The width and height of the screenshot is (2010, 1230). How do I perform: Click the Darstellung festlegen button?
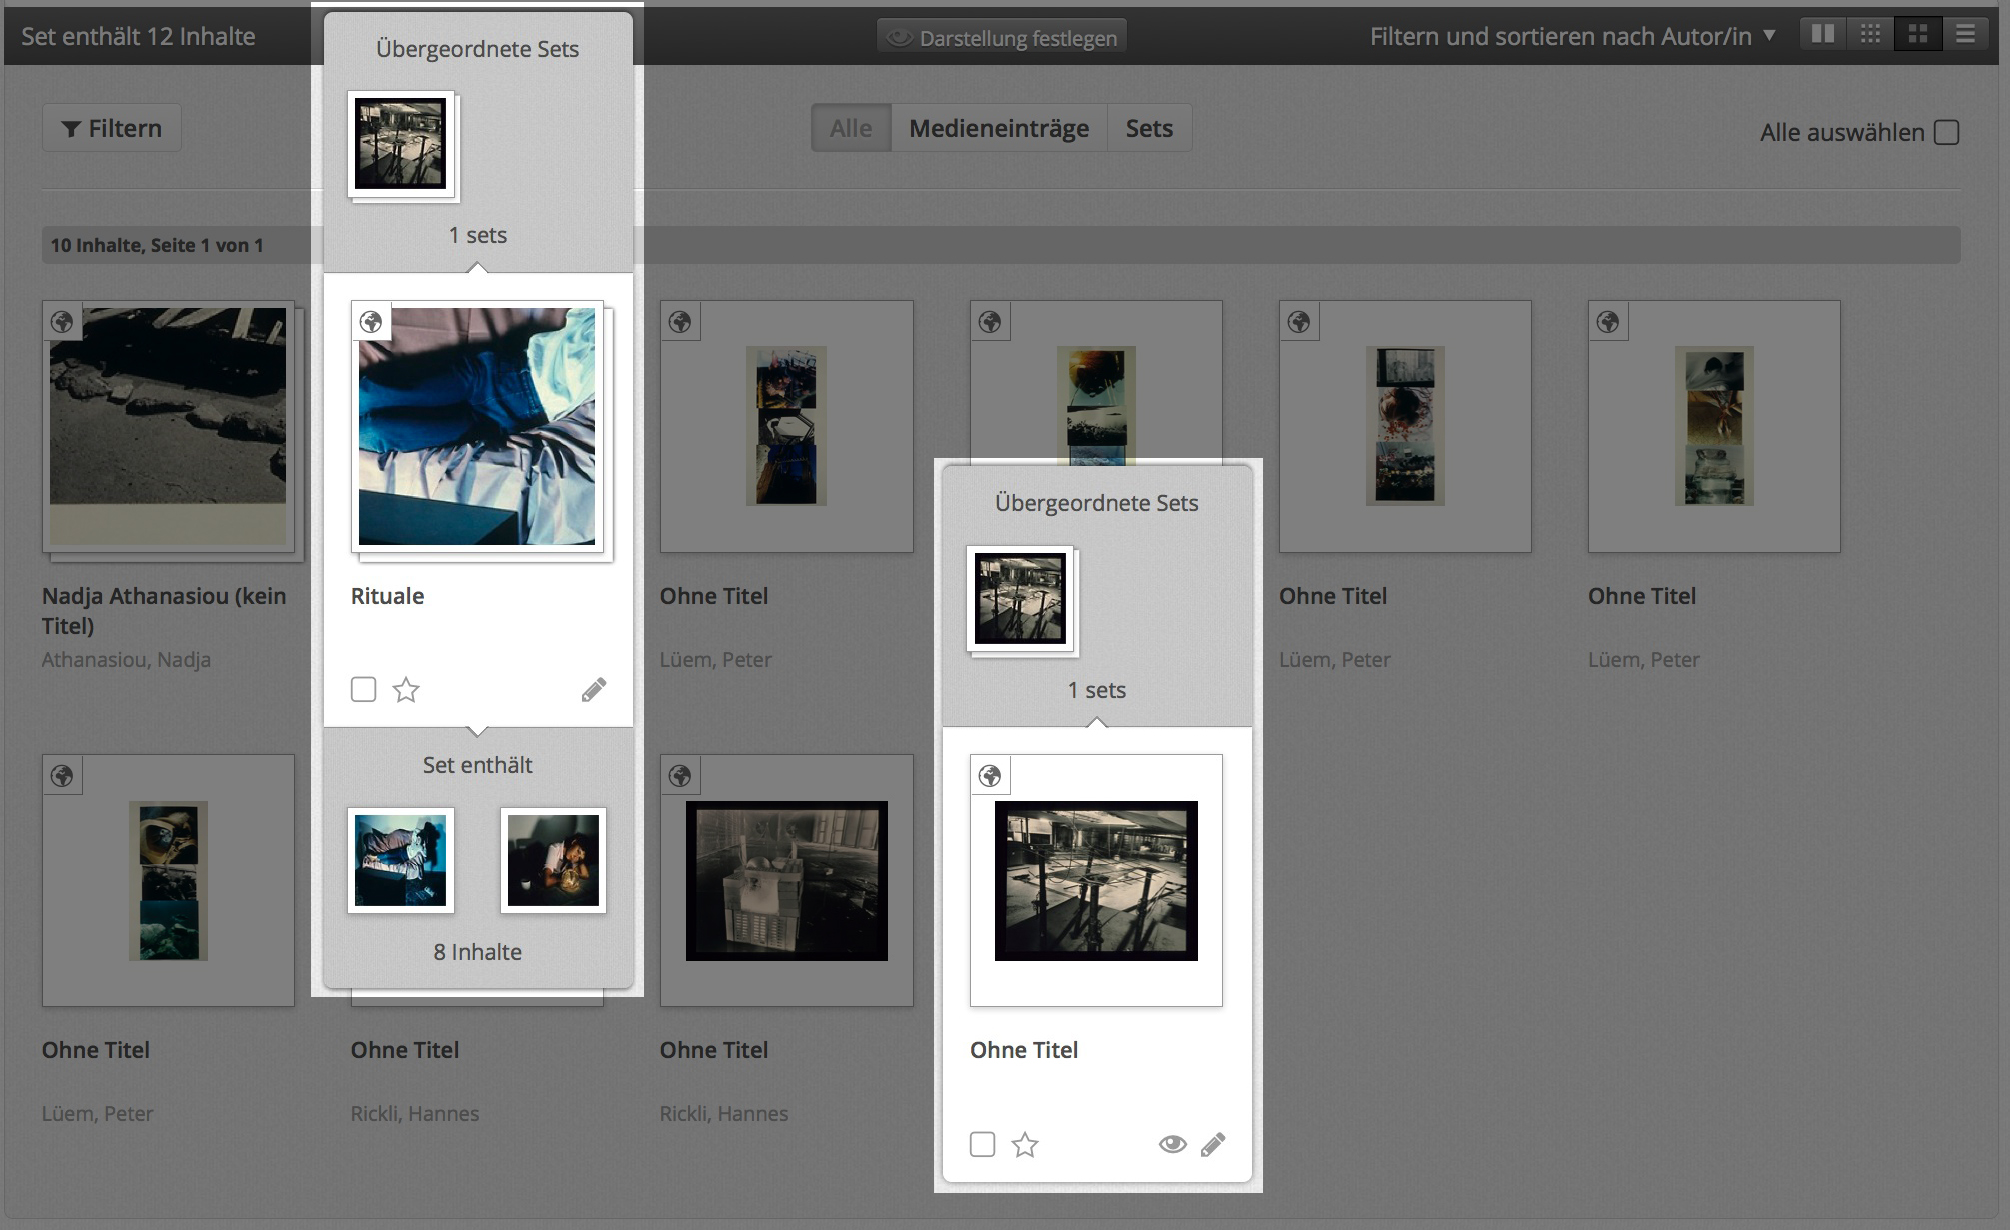coord(1002,38)
